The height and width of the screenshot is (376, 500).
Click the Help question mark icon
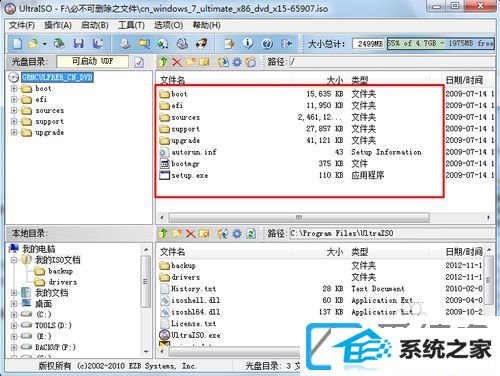click(x=267, y=44)
